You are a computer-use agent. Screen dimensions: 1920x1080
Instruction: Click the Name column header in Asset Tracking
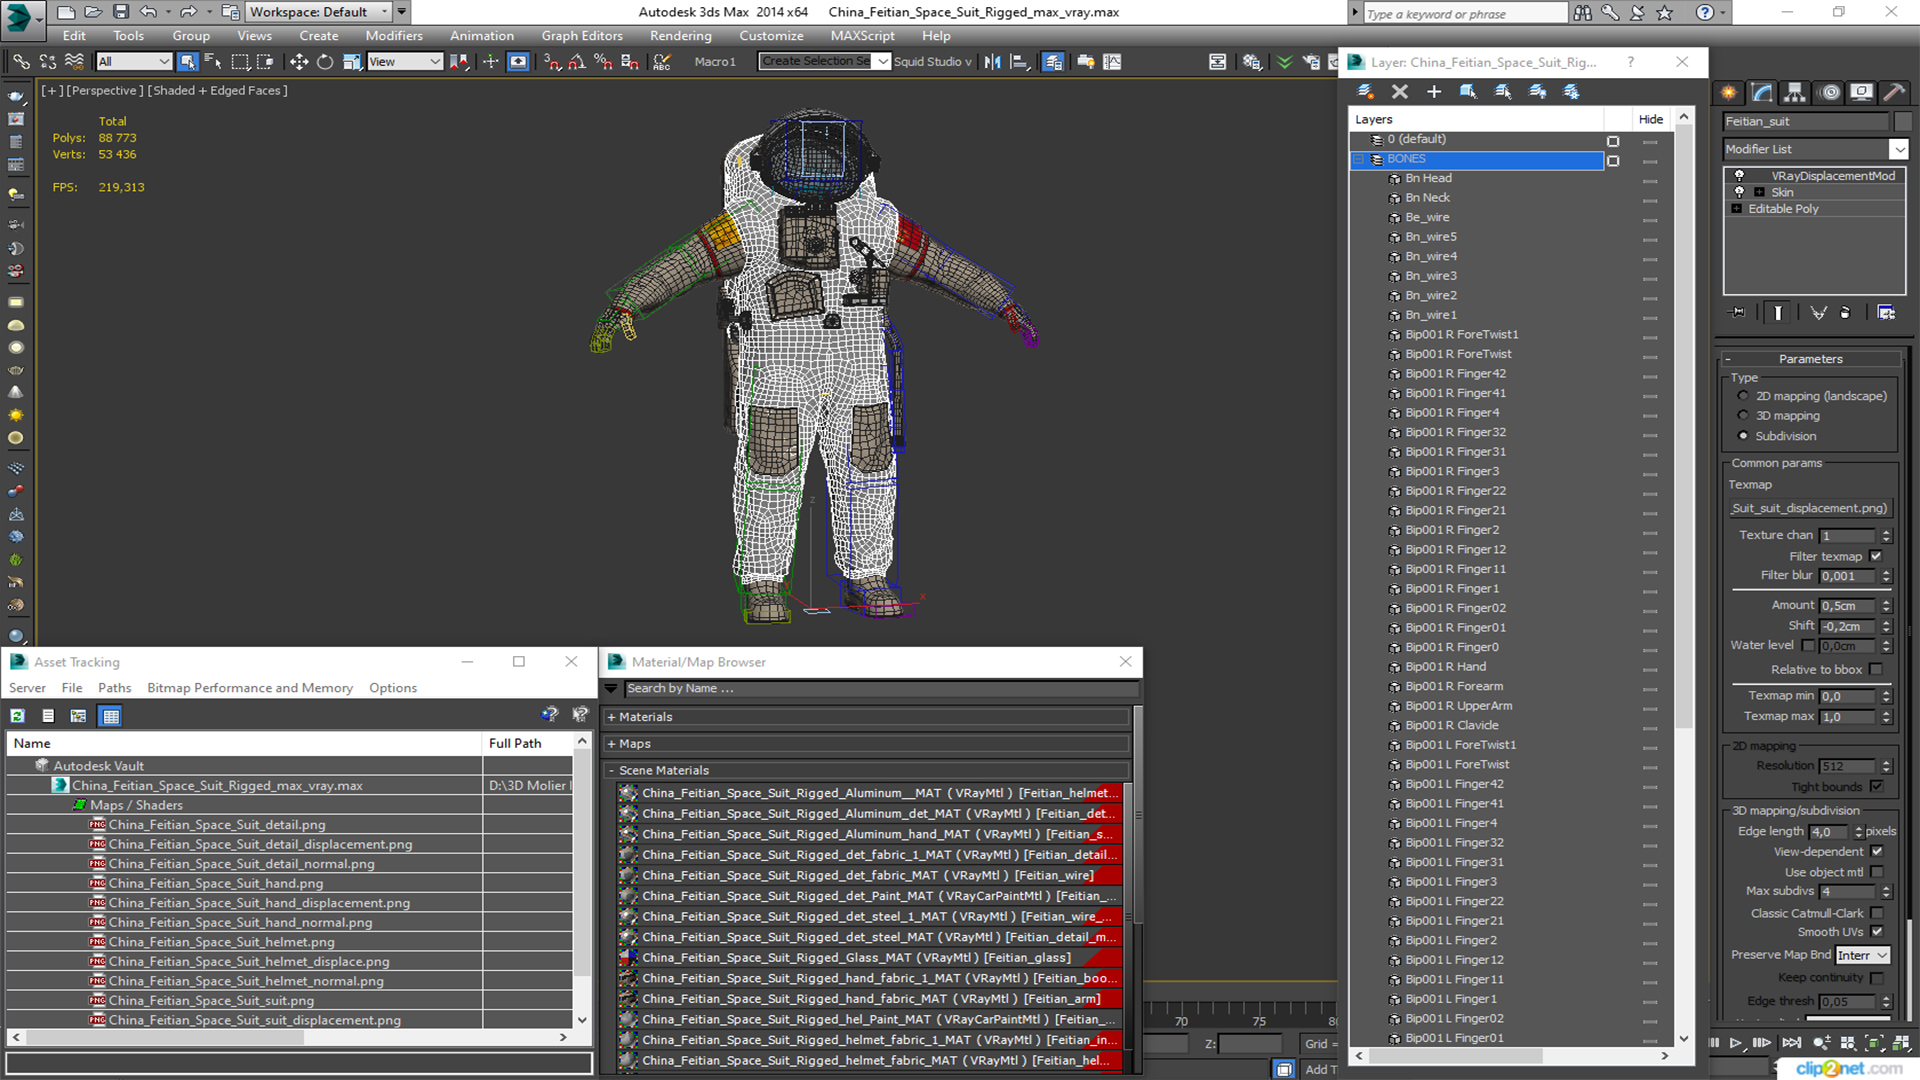244,743
